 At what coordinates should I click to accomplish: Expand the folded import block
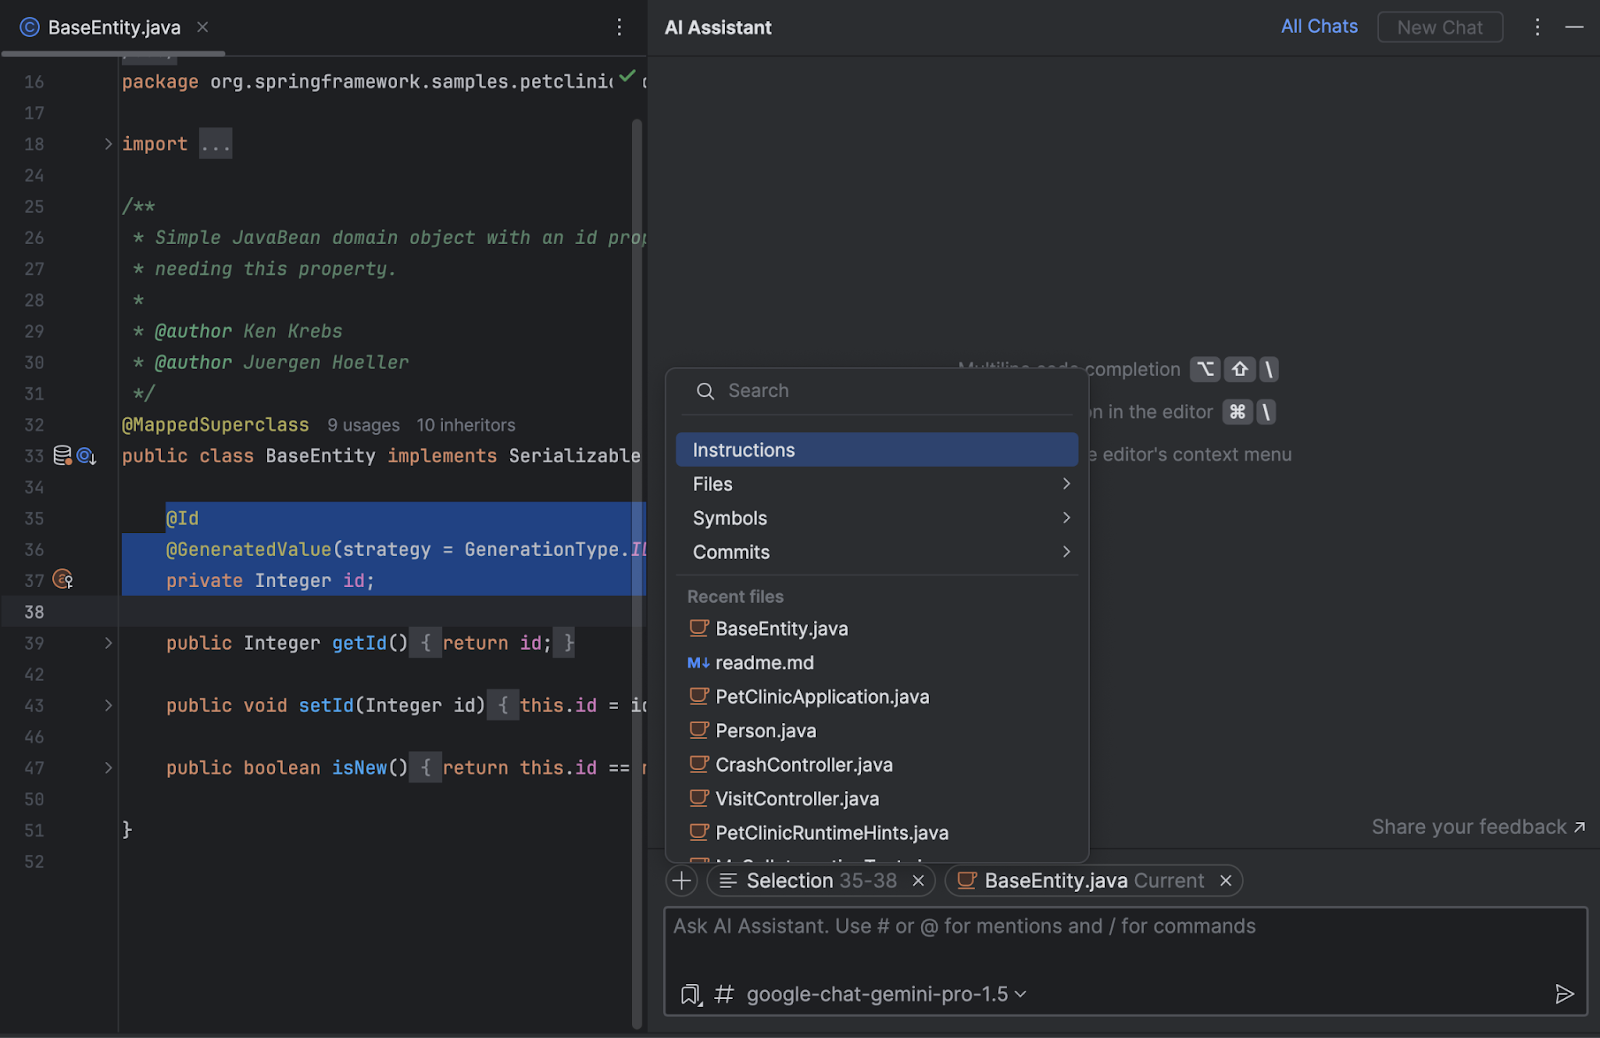[x=108, y=144]
